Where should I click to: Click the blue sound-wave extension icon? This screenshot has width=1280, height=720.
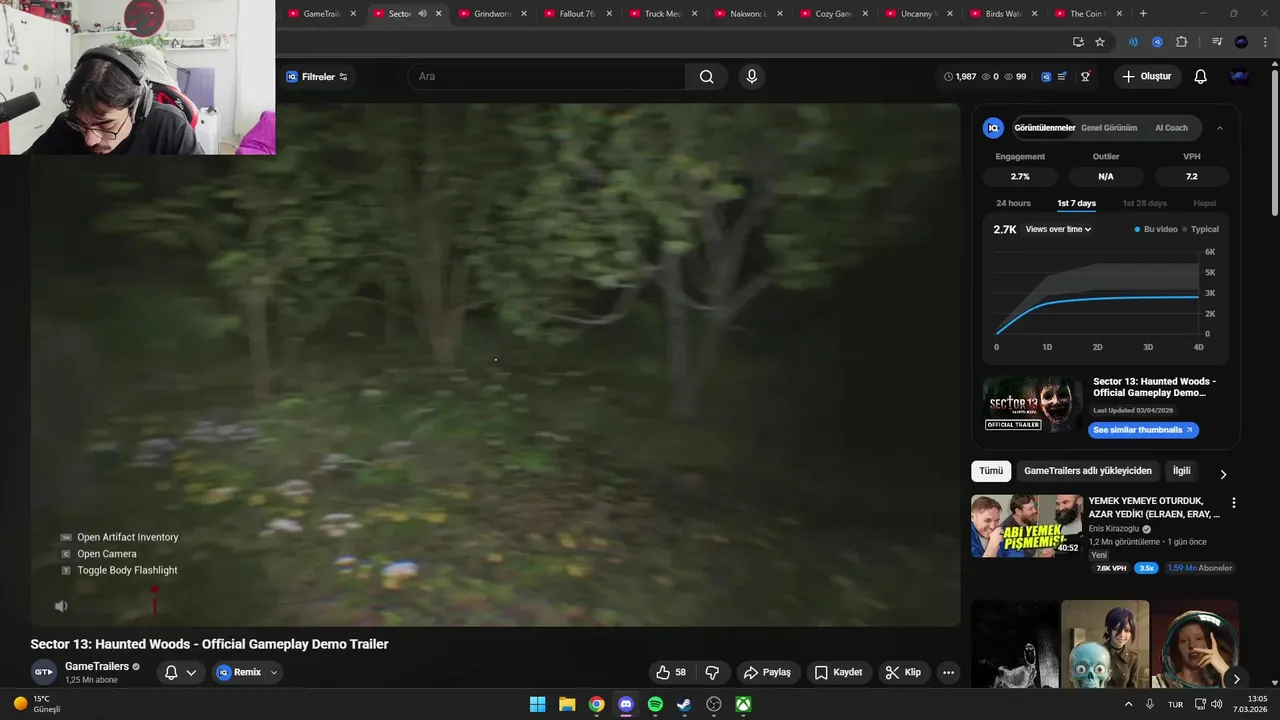coord(1133,42)
